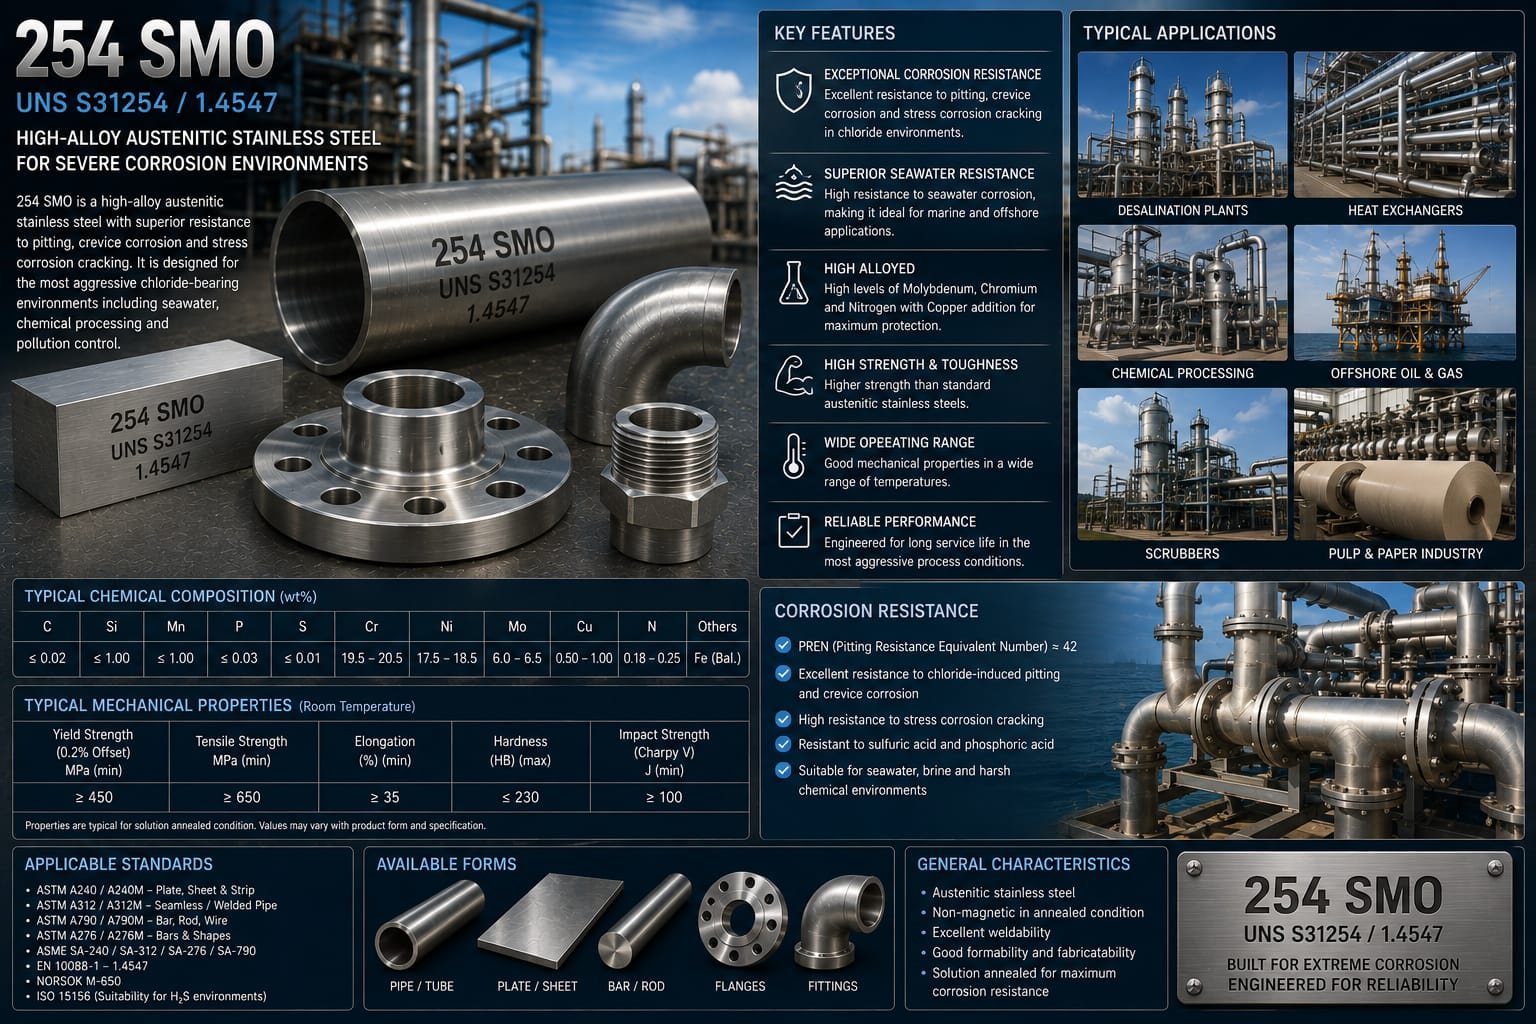1536x1024 pixels.
Task: Click the Ni value "17.5 – 18.5"
Action: [447, 658]
